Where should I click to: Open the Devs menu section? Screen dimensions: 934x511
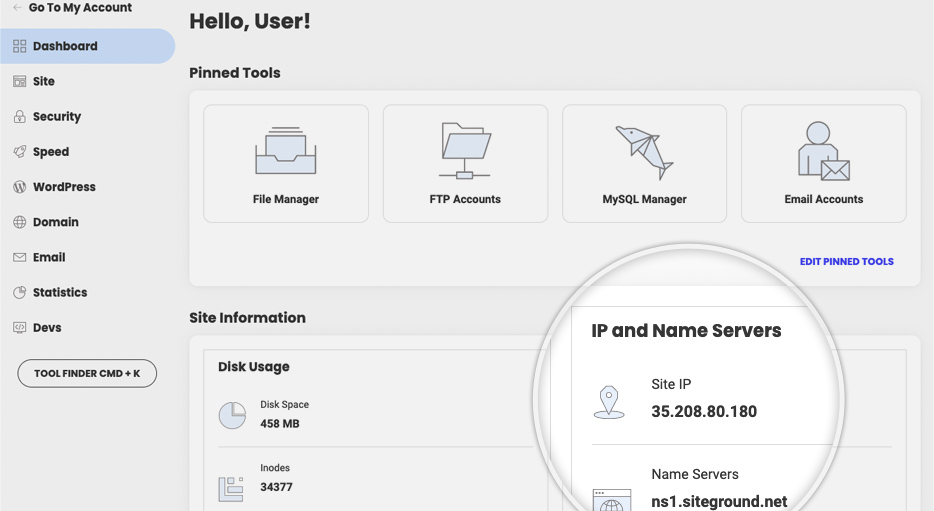47,327
